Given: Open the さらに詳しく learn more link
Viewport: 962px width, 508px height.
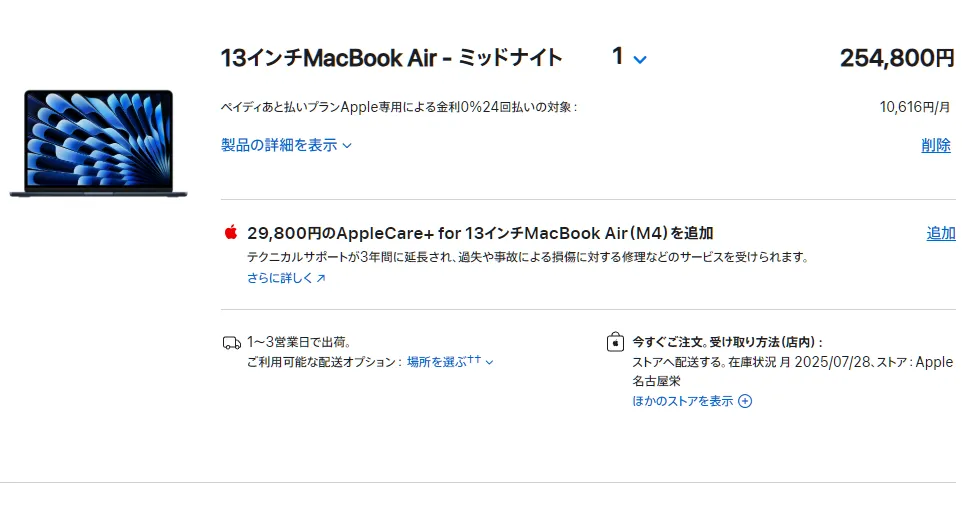Looking at the screenshot, I should click(x=286, y=278).
